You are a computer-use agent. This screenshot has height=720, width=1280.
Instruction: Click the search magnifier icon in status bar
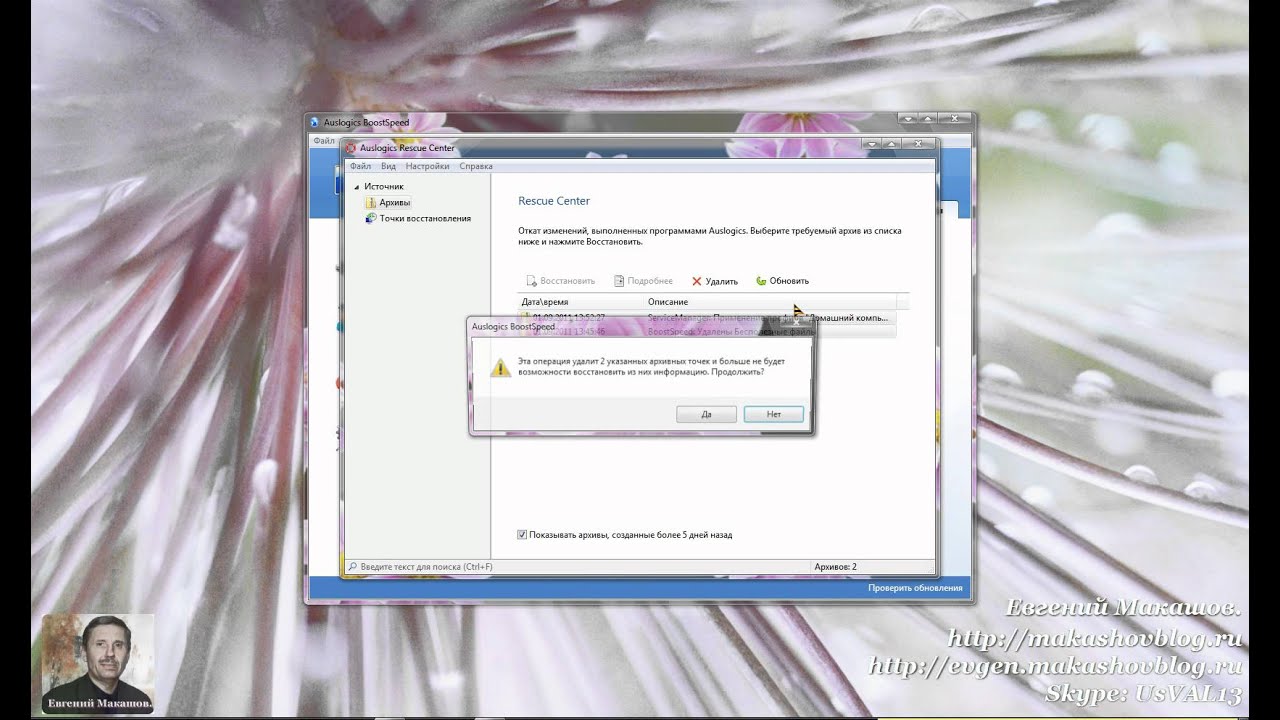[352, 567]
